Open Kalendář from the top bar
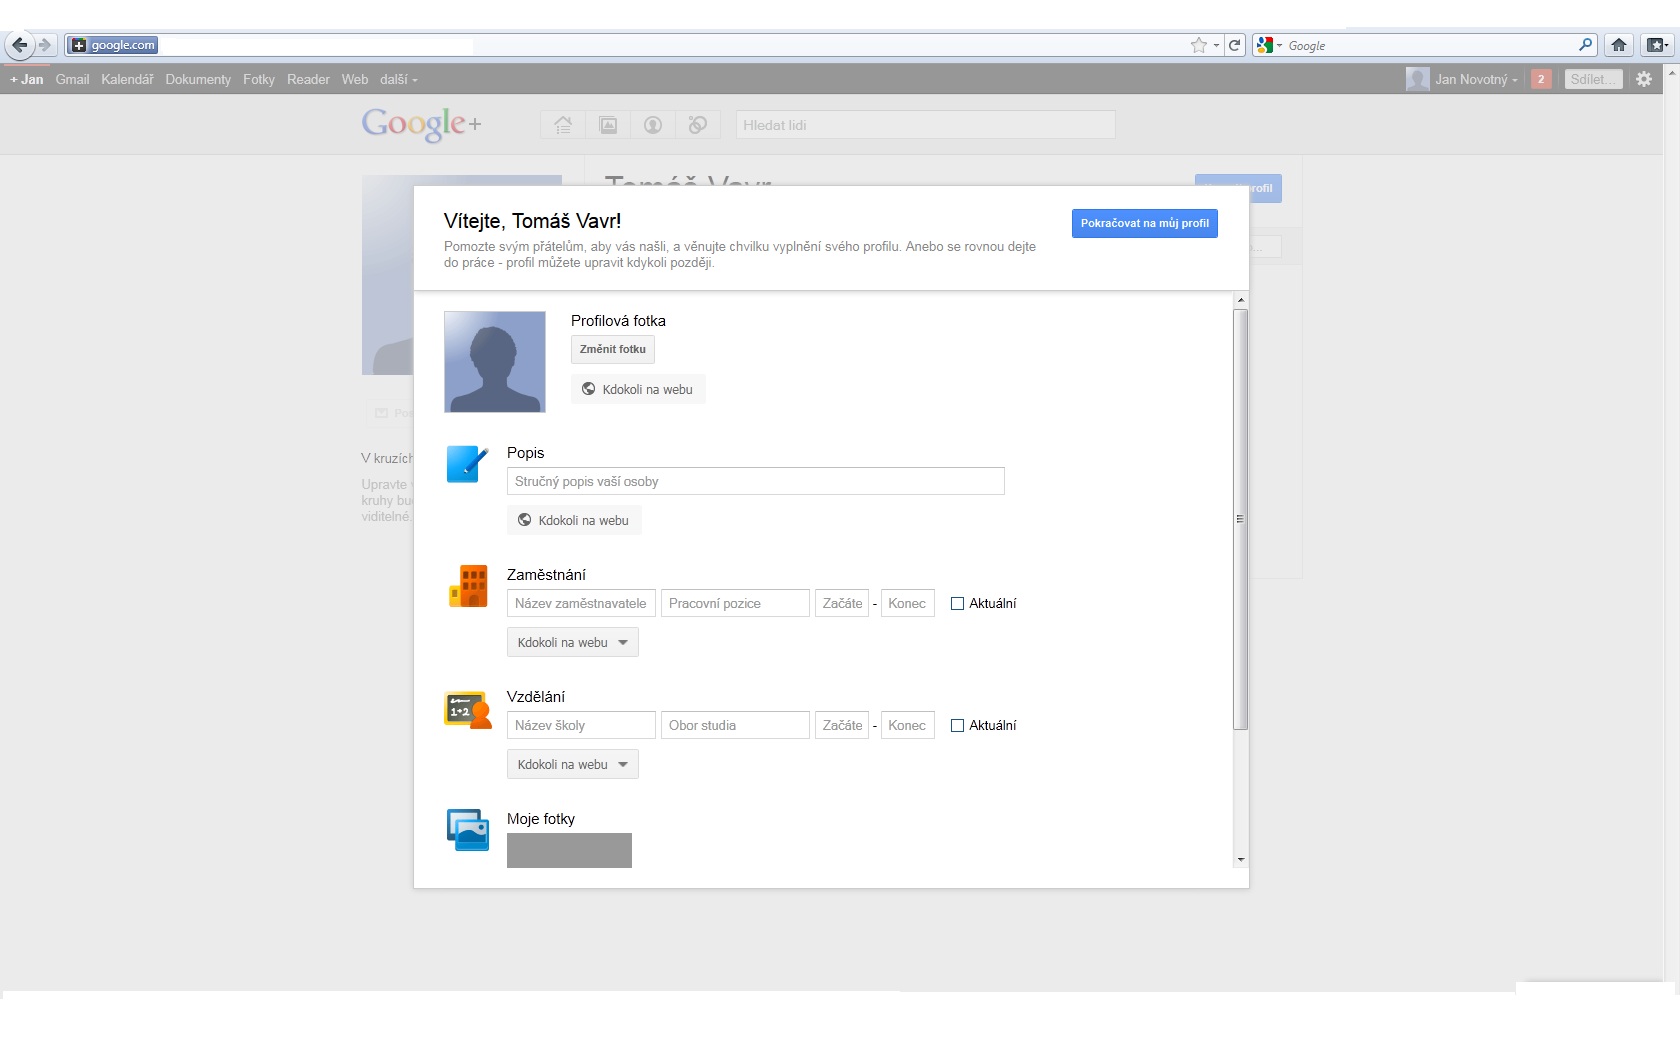The image size is (1680, 1050). tap(127, 79)
